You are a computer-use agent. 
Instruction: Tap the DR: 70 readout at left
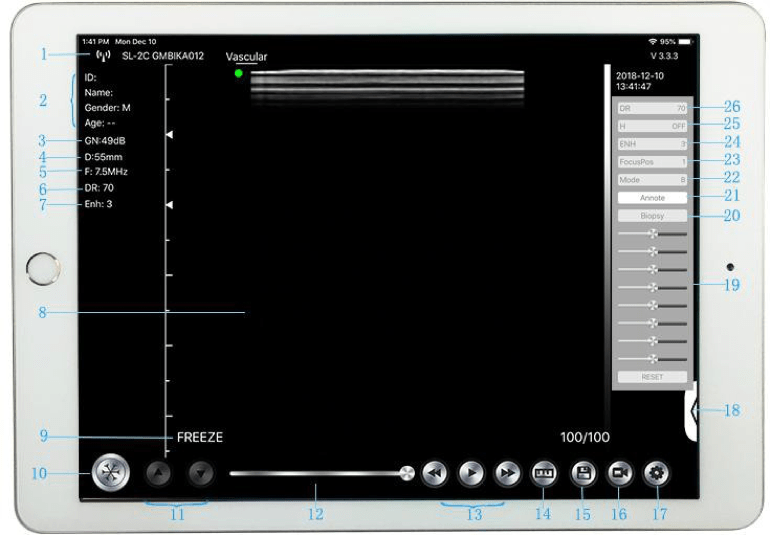99,188
